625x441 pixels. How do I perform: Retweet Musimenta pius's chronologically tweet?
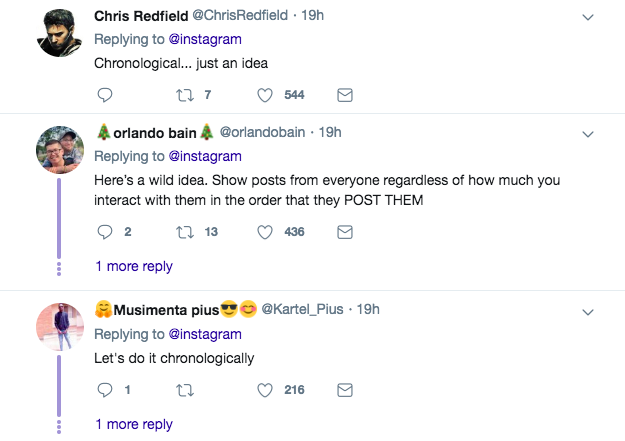click(184, 389)
